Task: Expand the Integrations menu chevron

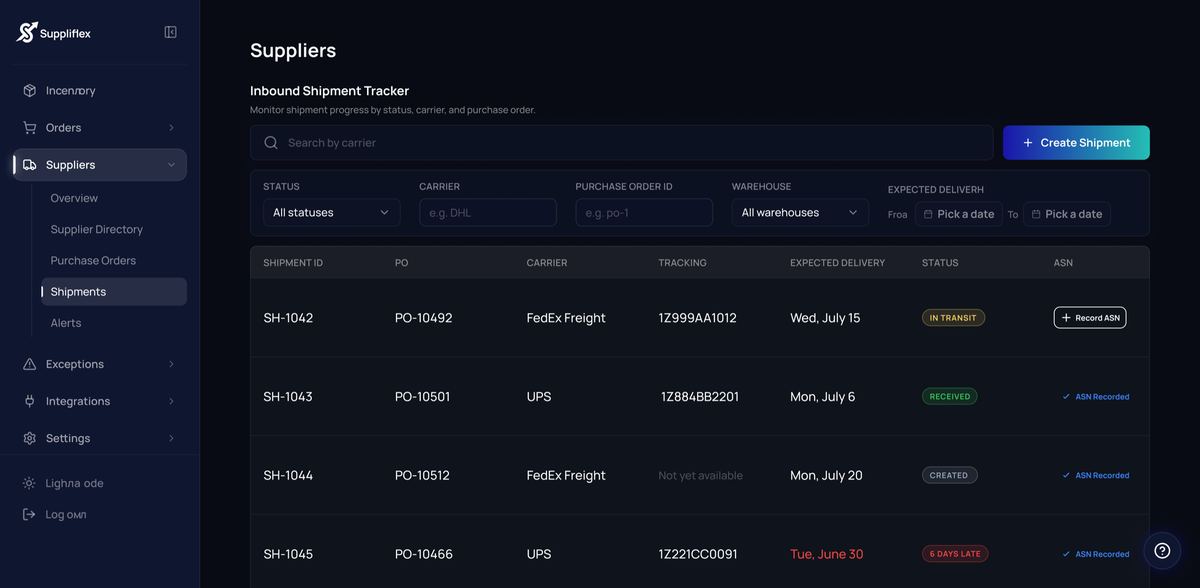Action: tap(171, 401)
